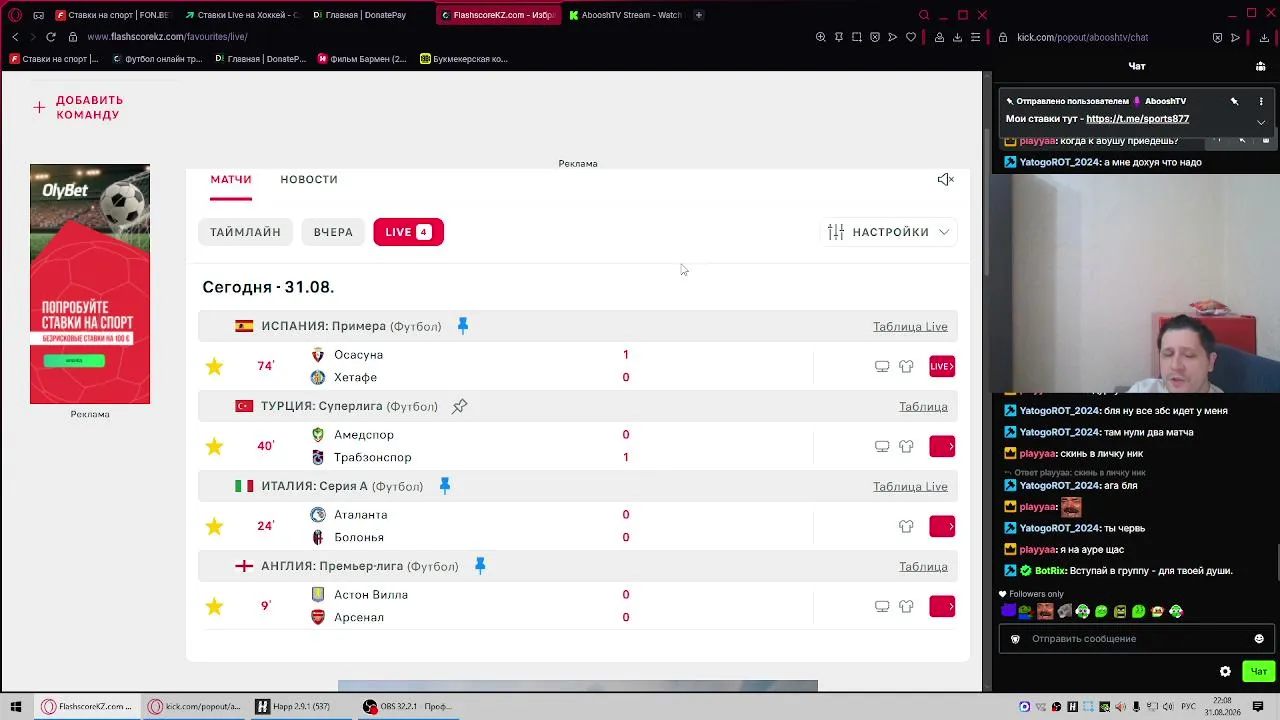The image size is (1280, 720).
Task: Open chat settings gear icon
Action: click(x=1225, y=672)
